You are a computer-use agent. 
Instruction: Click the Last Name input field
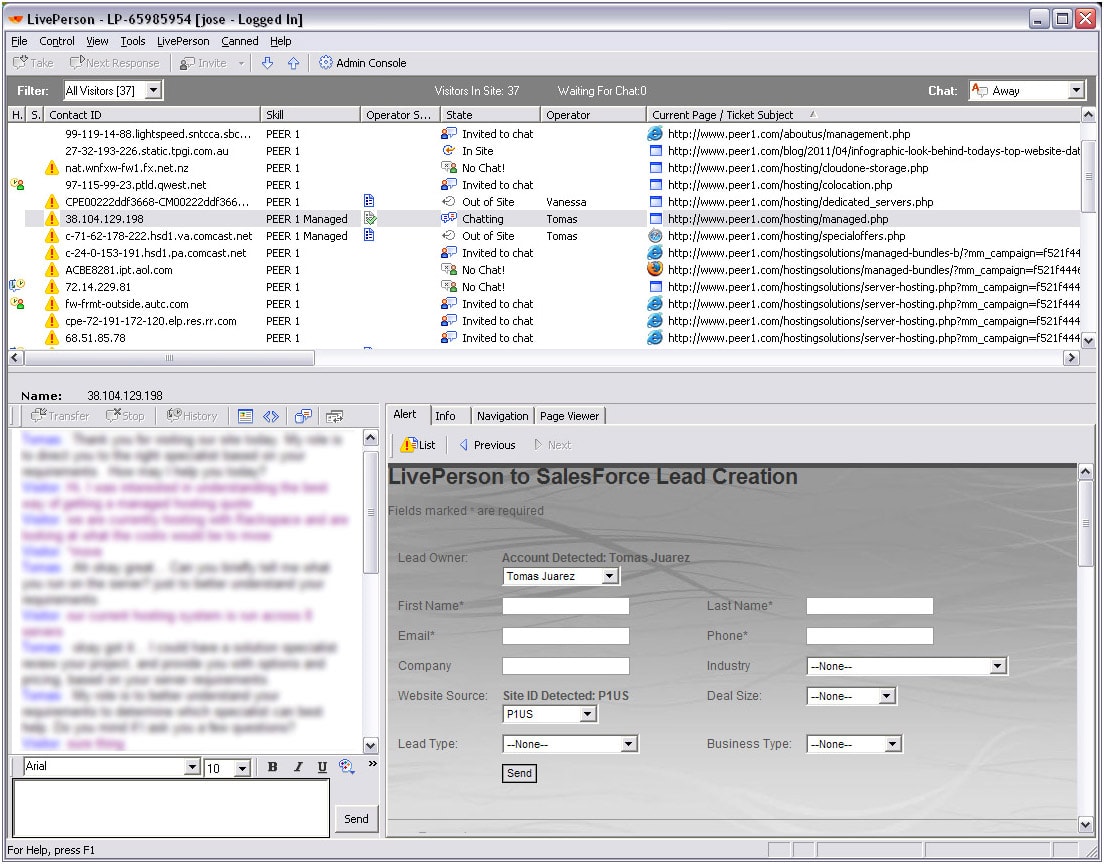pyautogui.click(x=870, y=606)
